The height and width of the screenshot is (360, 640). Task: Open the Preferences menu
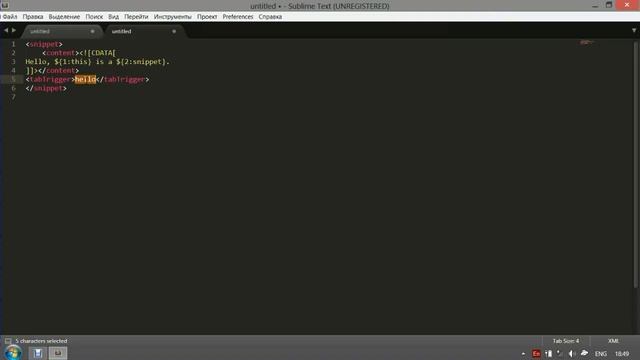(x=238, y=17)
